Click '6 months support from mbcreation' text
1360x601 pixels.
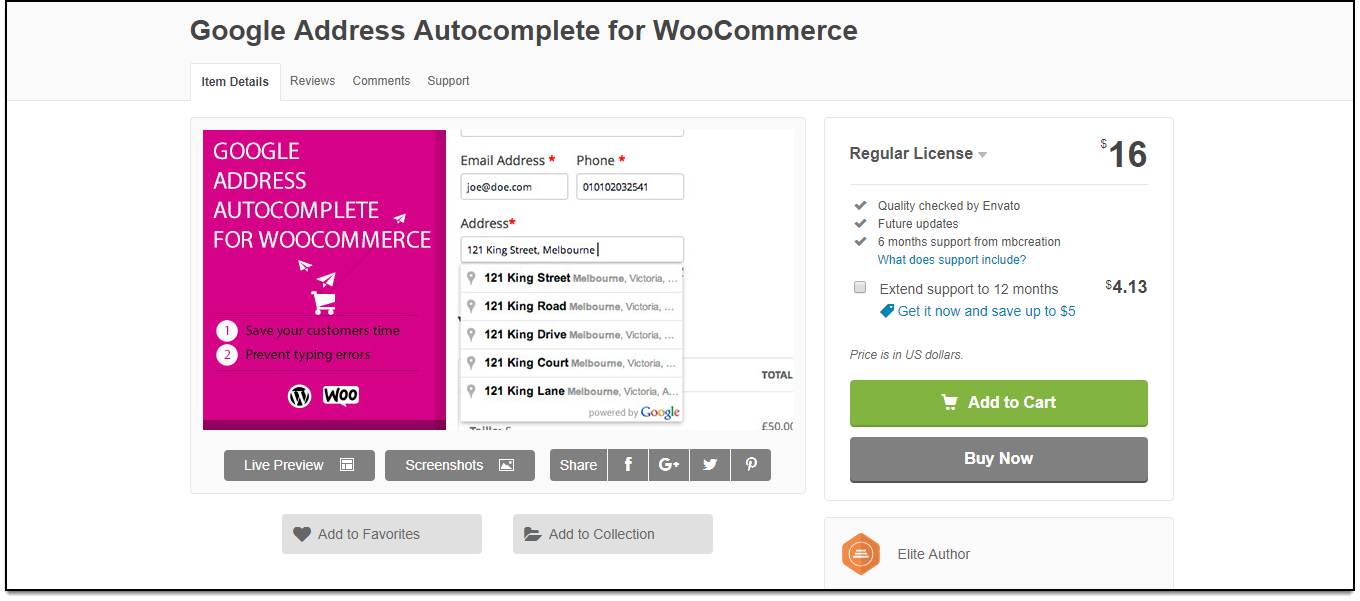[969, 242]
